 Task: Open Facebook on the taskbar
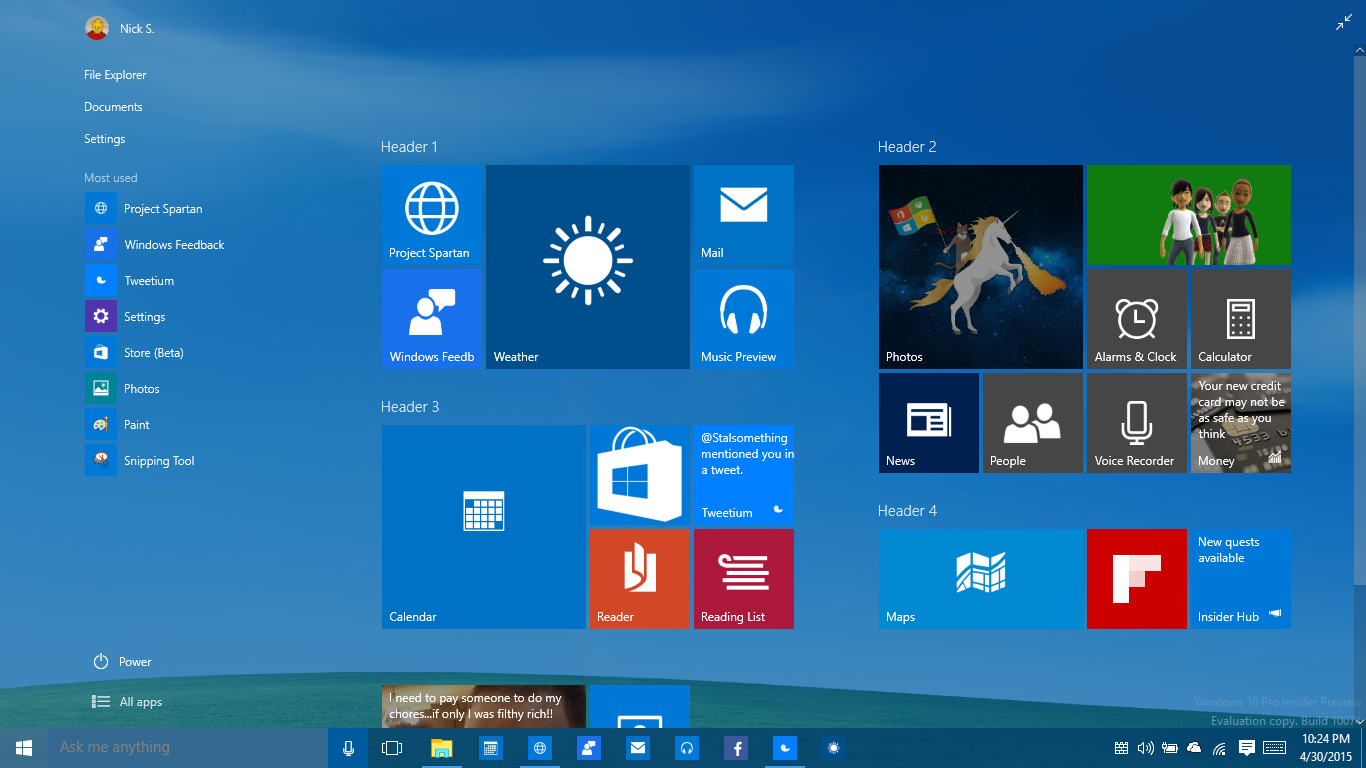[x=735, y=747]
